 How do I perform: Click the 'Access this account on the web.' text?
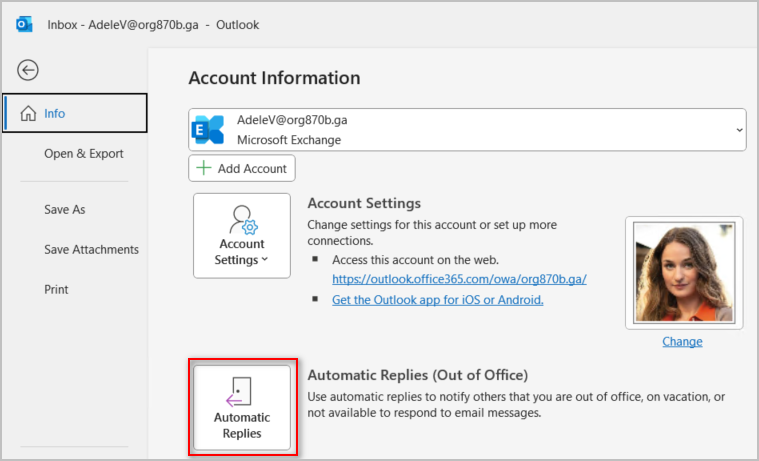pyautogui.click(x=415, y=260)
